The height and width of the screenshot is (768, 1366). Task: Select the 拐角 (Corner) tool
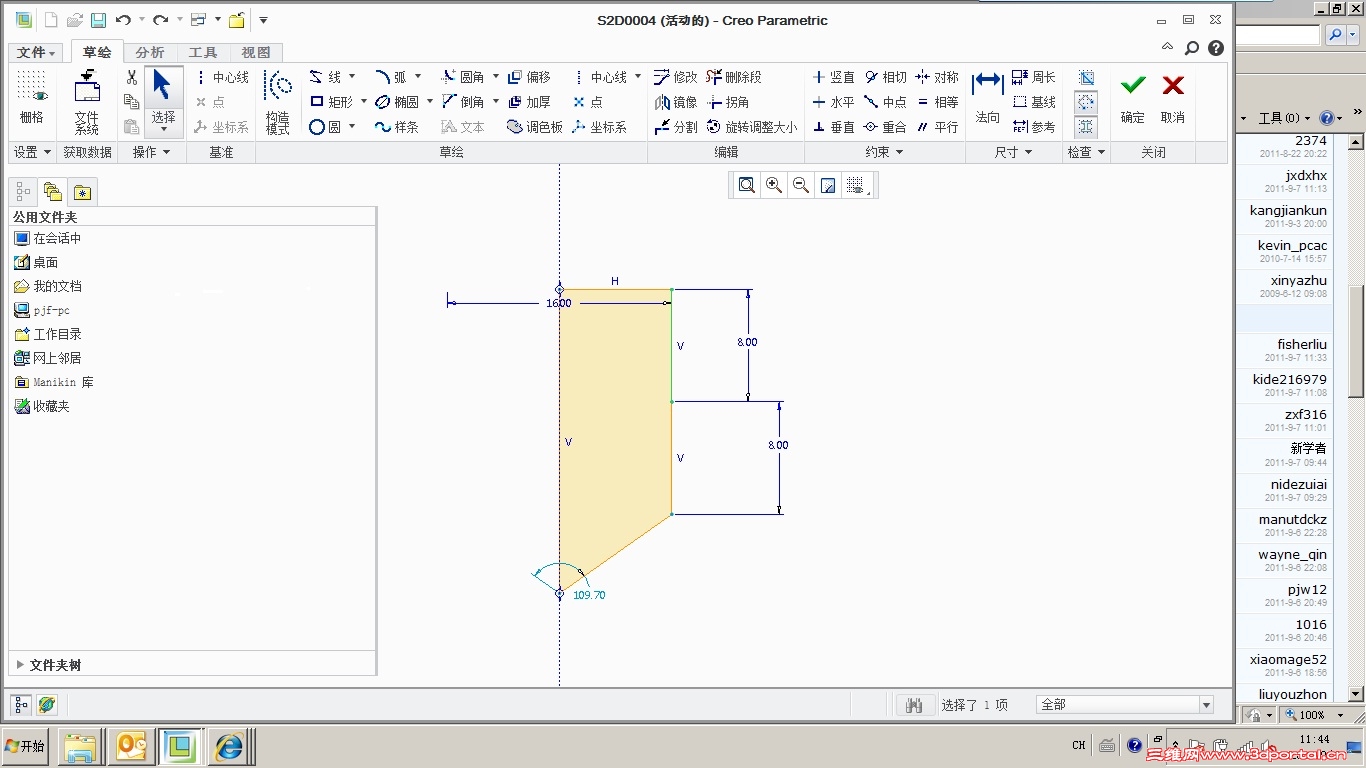tap(728, 102)
